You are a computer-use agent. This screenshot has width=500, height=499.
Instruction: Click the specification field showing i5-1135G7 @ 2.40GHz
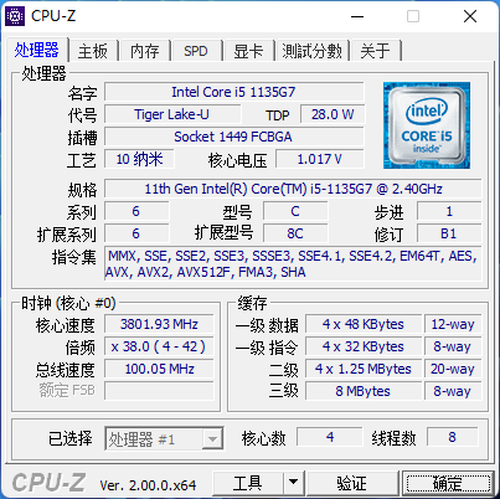293,189
